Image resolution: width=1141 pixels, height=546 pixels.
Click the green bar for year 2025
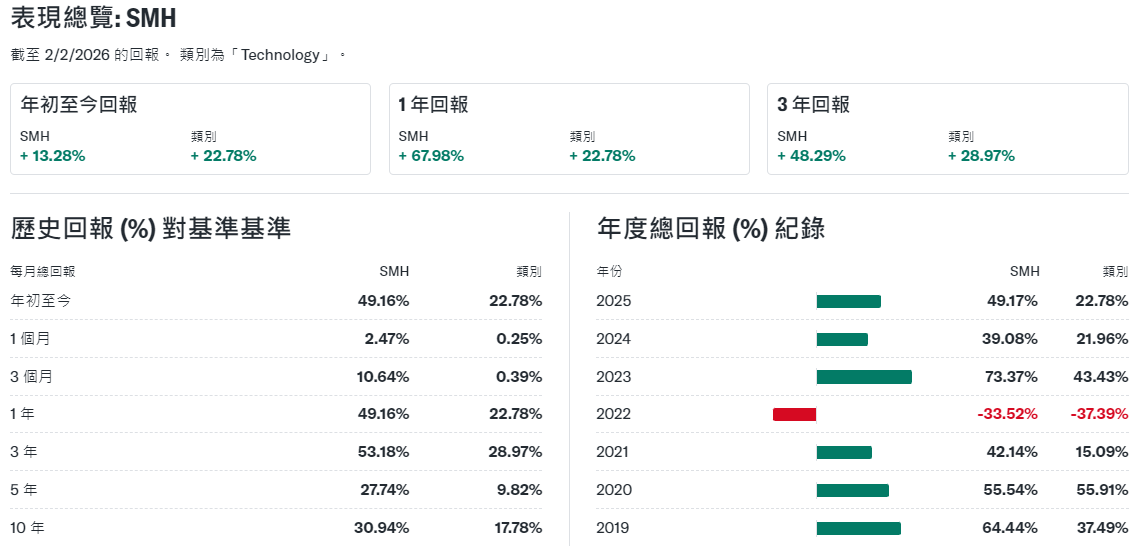point(848,301)
